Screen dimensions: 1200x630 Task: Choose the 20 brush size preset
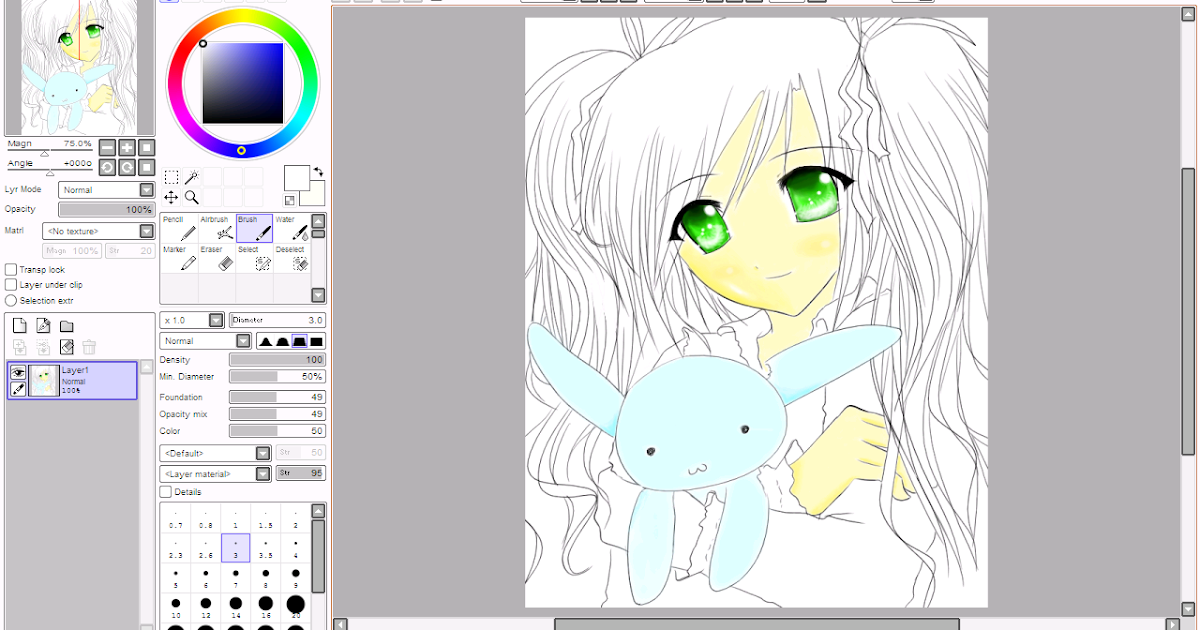pos(295,607)
